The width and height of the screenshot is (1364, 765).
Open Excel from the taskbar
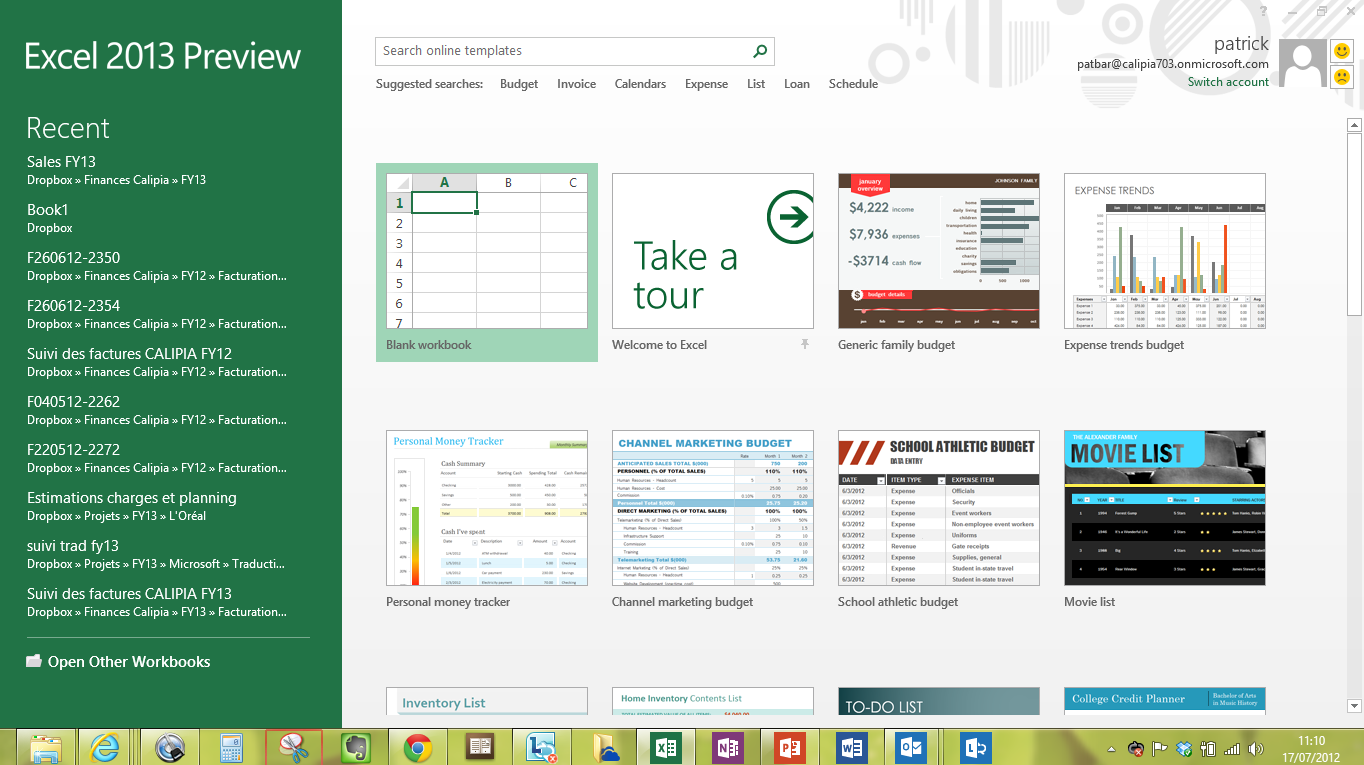[665, 747]
